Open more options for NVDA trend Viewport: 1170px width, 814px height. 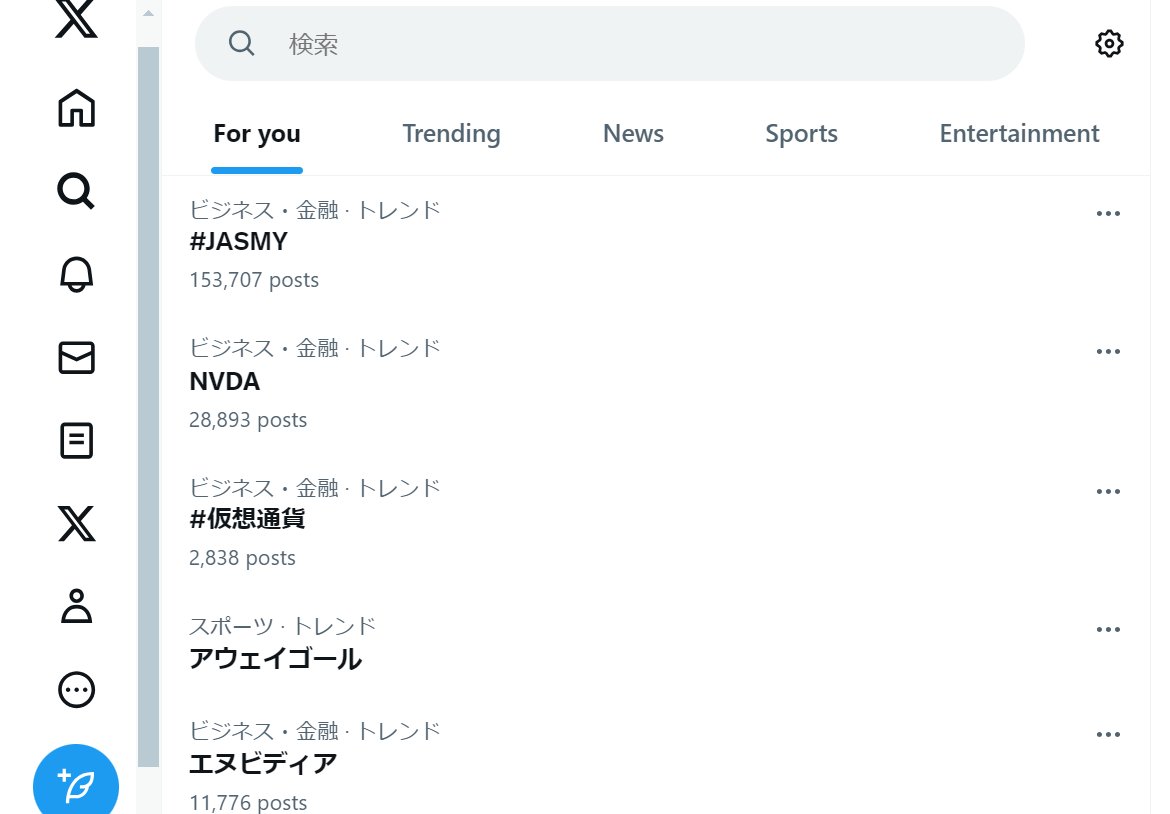click(x=1108, y=351)
